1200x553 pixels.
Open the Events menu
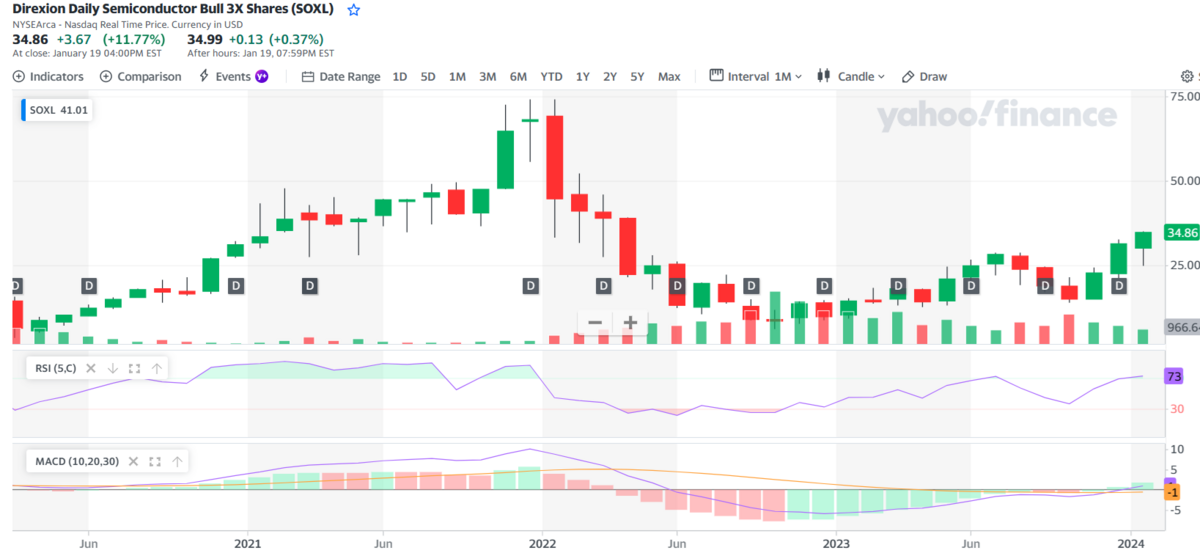(234, 76)
